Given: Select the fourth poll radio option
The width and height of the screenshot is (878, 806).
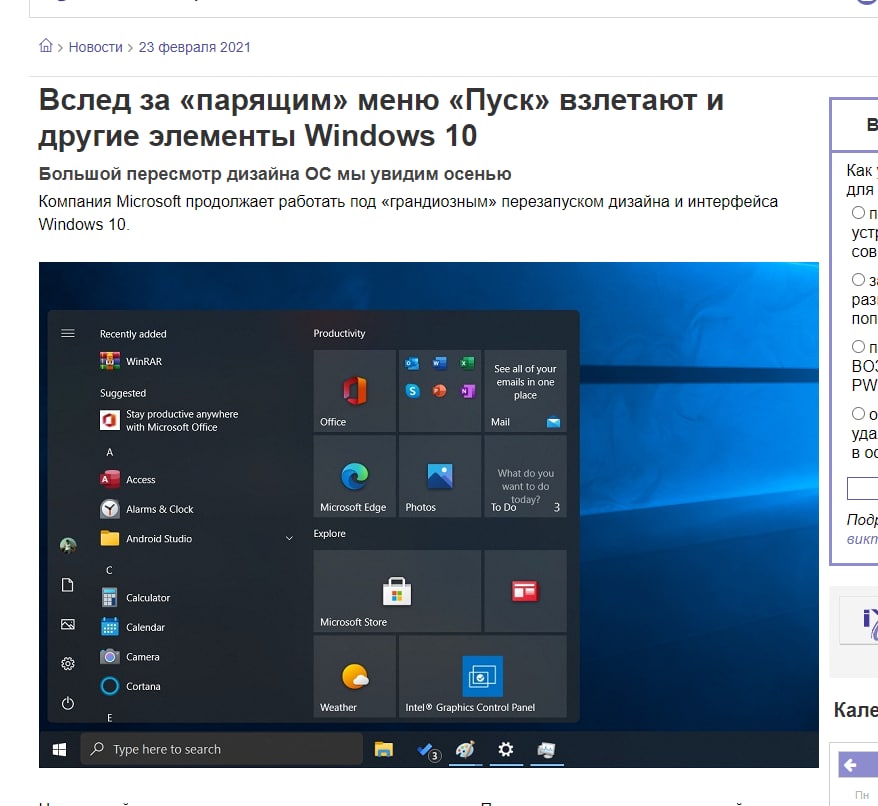Looking at the screenshot, I should click(858, 414).
